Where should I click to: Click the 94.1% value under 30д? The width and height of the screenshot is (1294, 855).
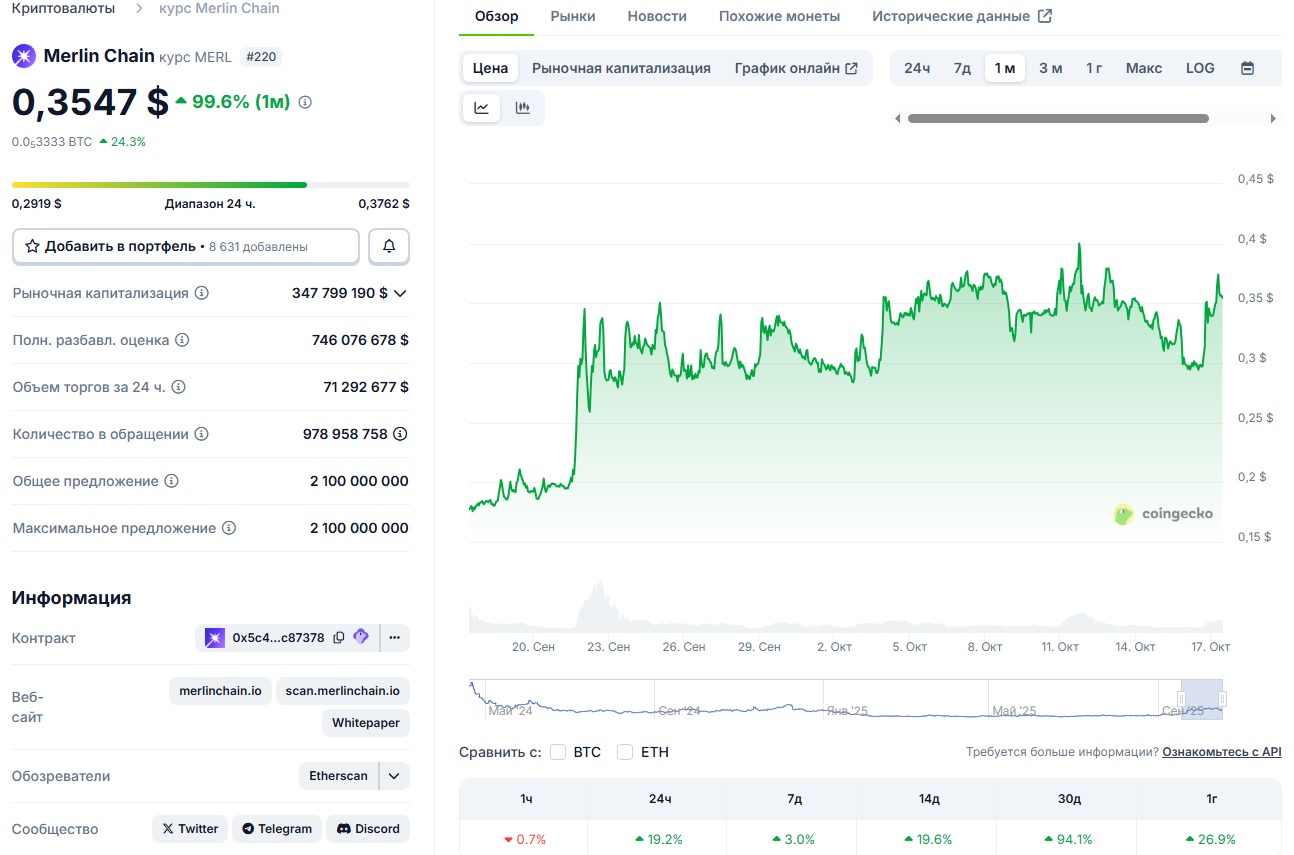click(x=1069, y=840)
